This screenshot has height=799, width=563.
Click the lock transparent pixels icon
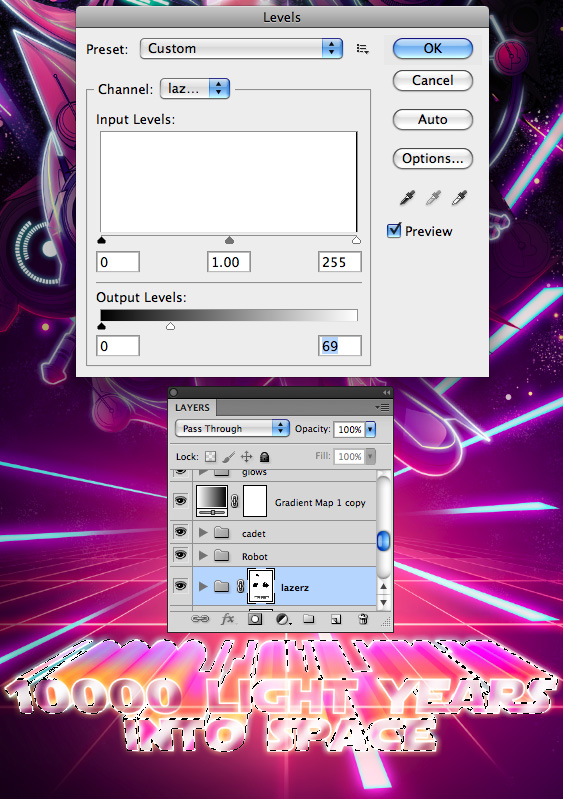[x=210, y=457]
